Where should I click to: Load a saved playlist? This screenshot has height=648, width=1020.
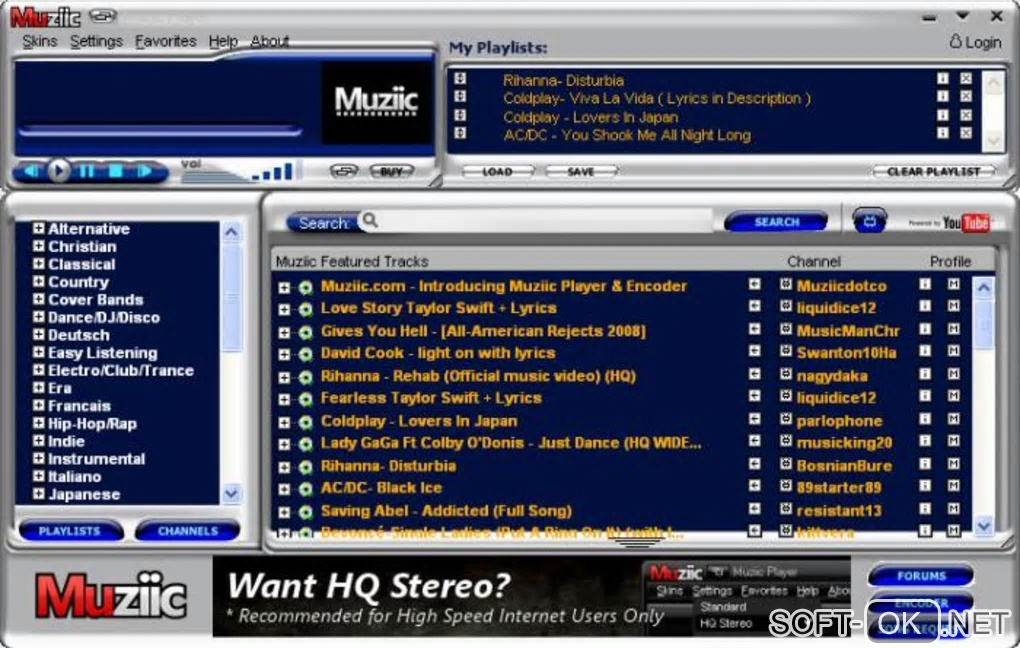pyautogui.click(x=498, y=172)
